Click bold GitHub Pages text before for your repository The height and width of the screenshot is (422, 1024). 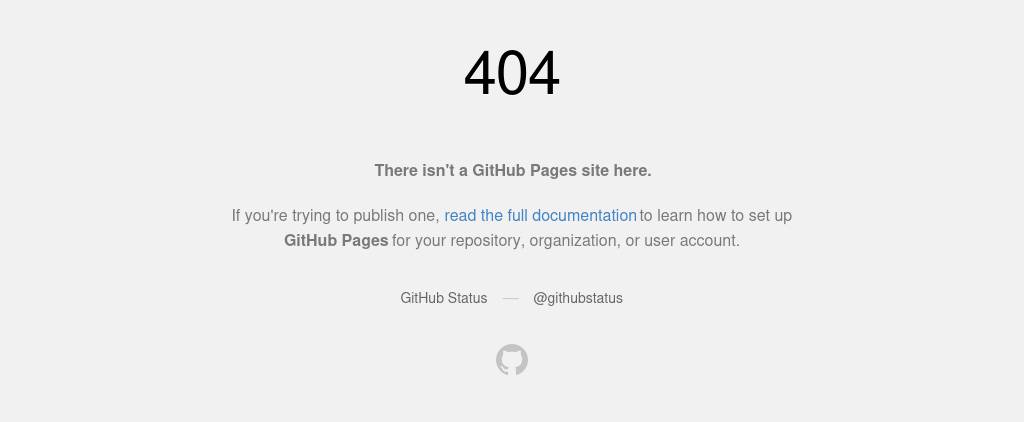point(336,240)
